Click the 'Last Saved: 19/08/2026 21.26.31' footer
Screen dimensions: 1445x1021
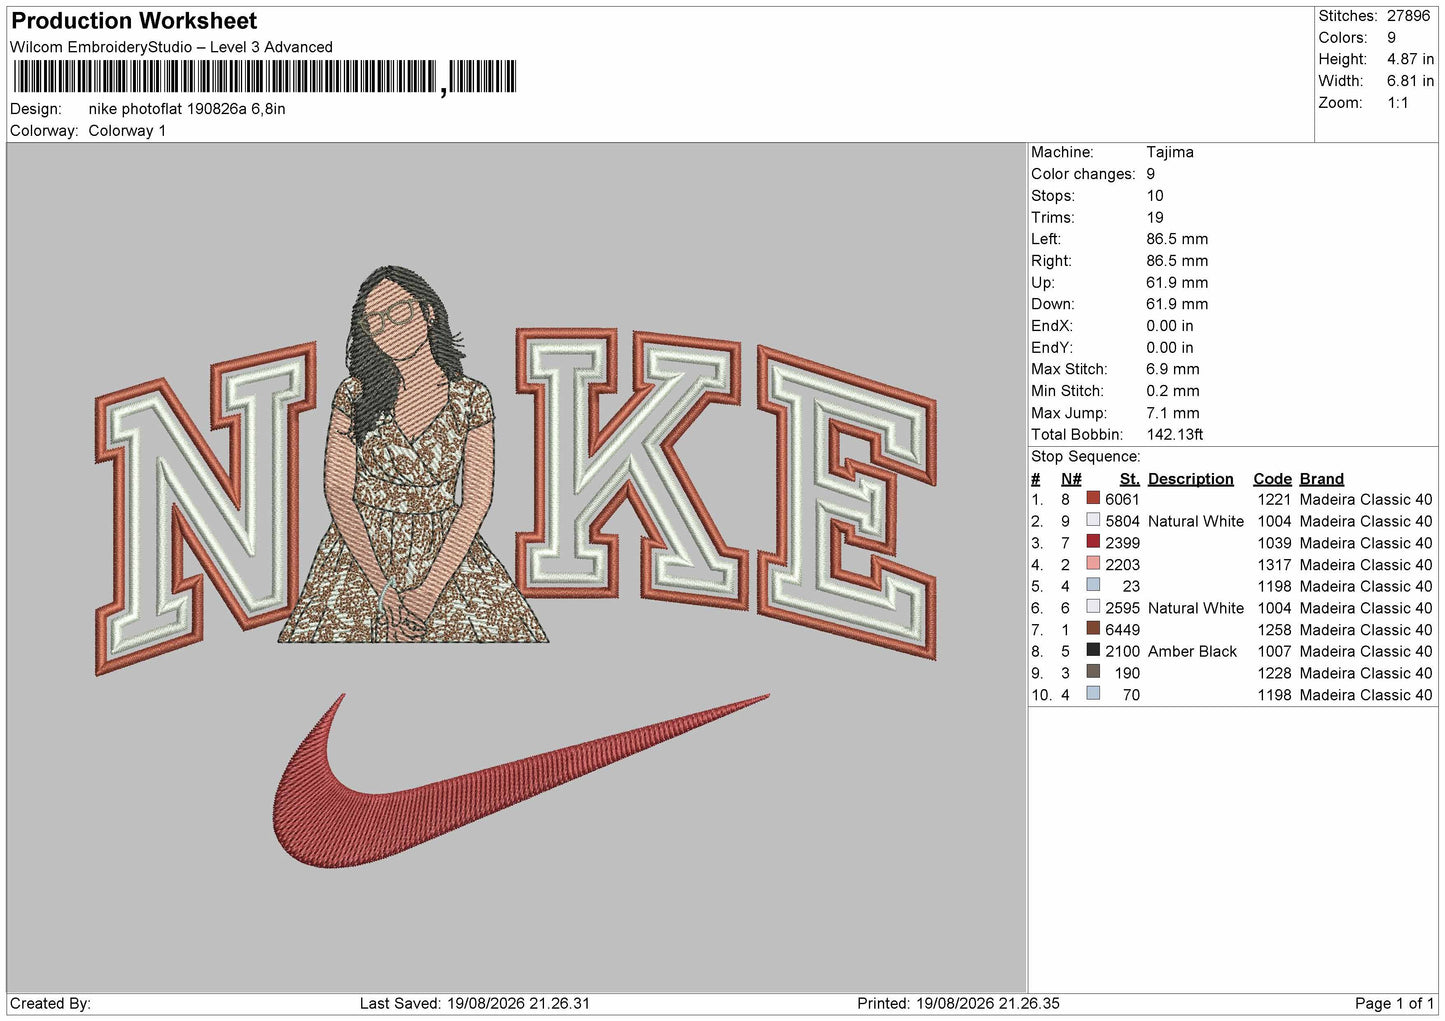pos(475,1003)
